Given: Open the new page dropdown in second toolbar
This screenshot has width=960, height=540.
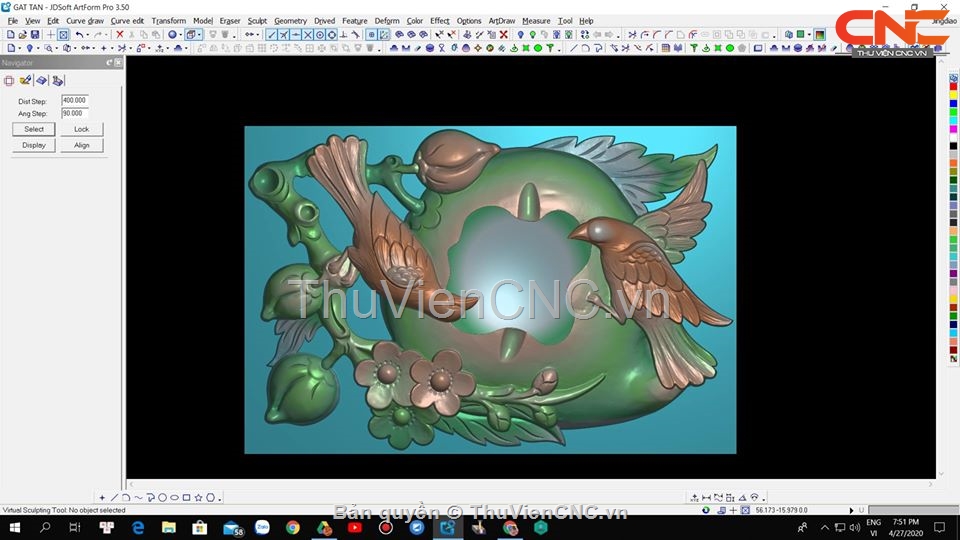Looking at the screenshot, I should [x=19, y=48].
